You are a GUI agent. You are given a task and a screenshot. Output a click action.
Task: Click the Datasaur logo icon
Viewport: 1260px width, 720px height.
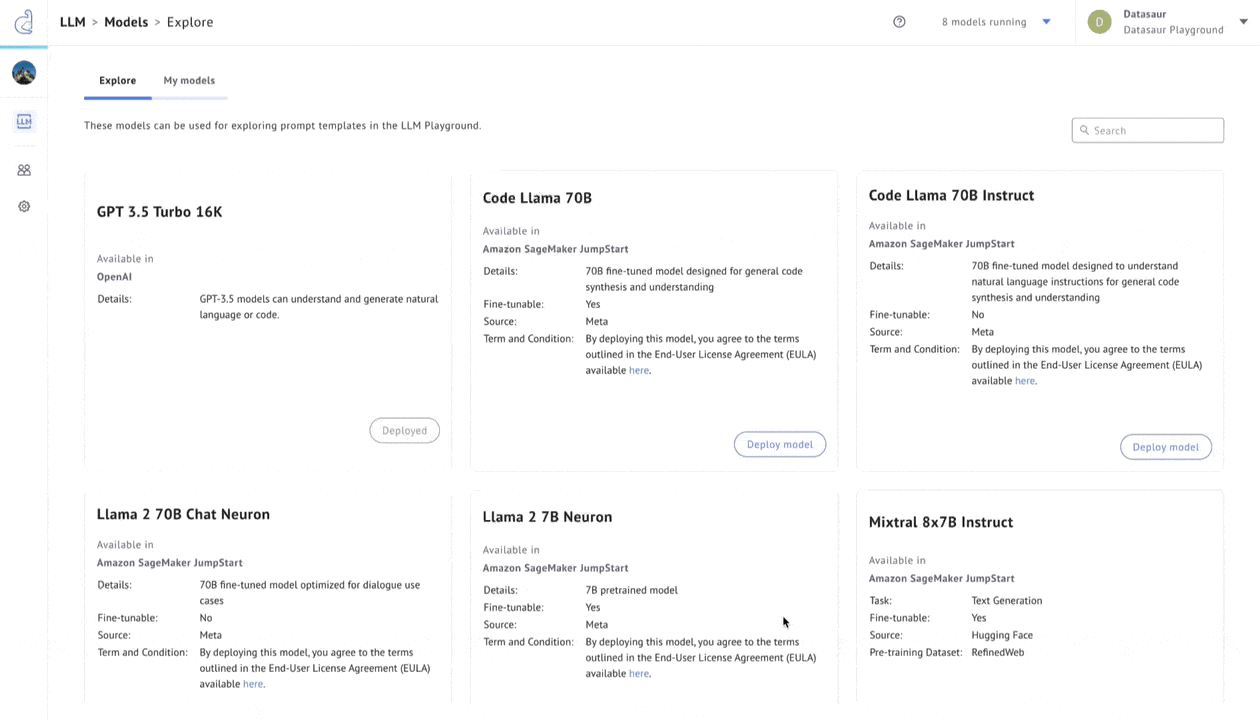[24, 21]
